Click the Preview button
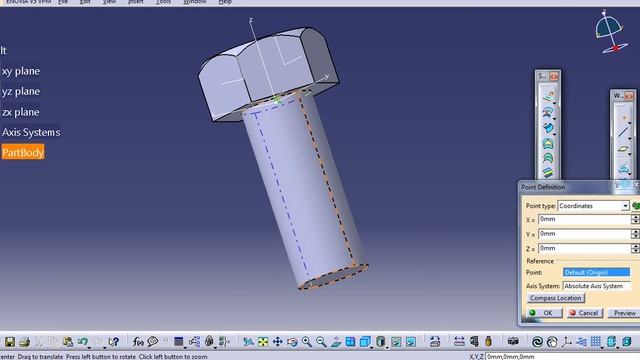 (x=624, y=313)
